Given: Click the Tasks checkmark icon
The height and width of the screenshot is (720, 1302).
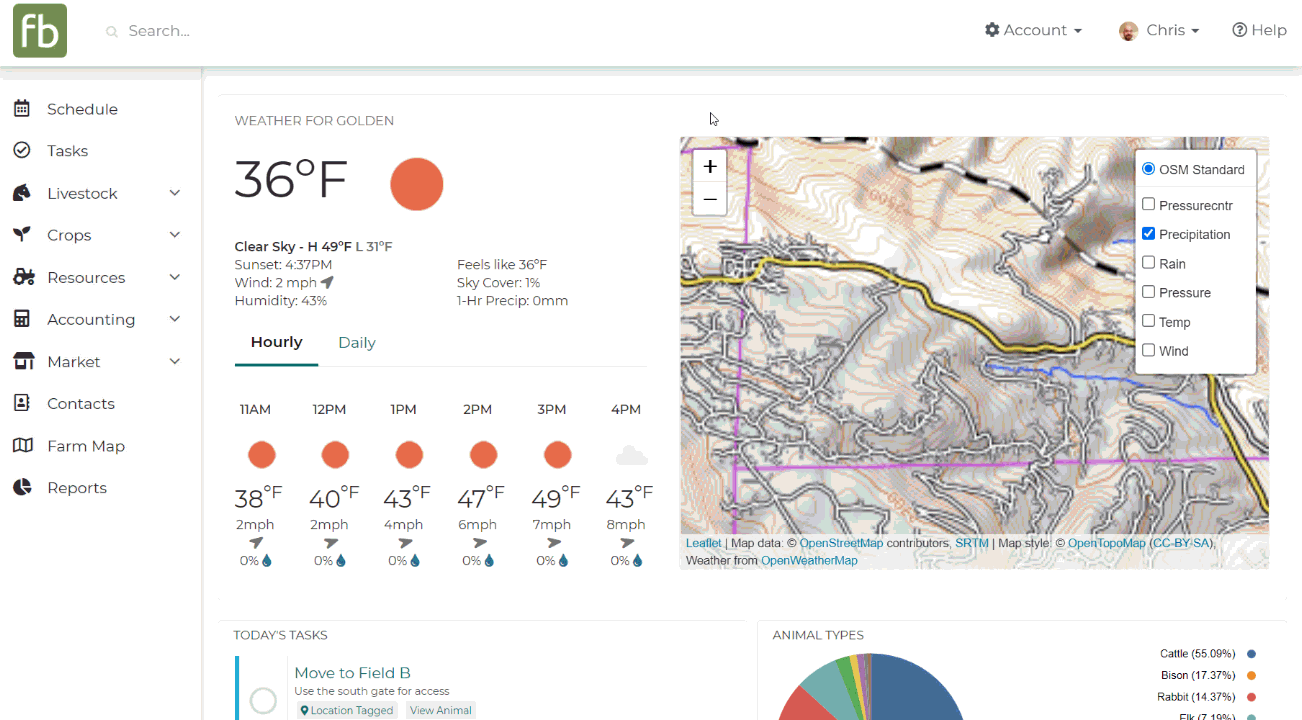Looking at the screenshot, I should [x=22, y=151].
